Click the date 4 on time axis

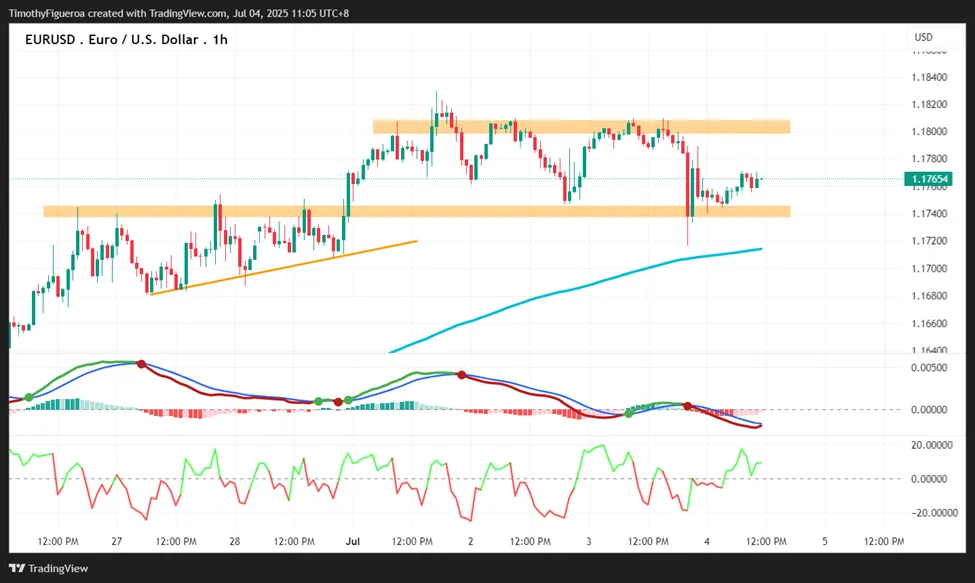coord(707,541)
